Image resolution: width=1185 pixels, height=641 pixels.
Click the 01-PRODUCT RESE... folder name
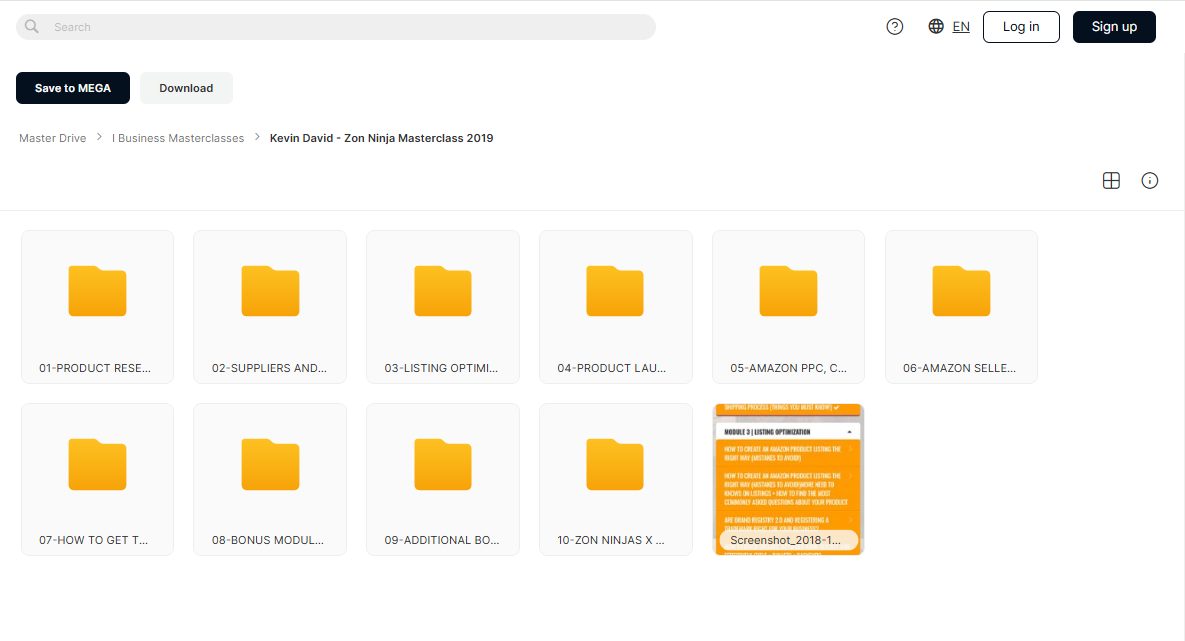pos(94,368)
